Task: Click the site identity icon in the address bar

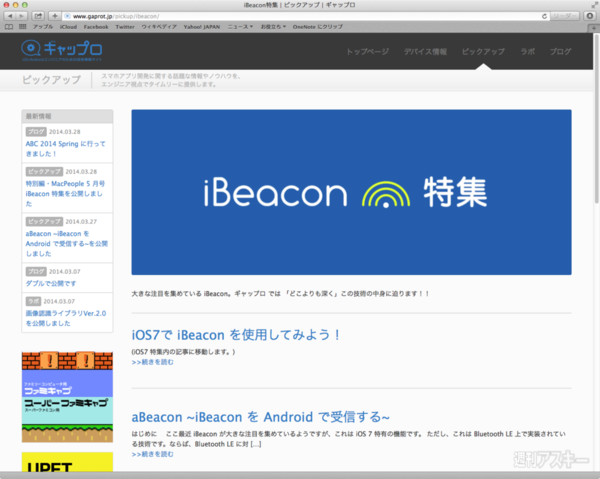Action: point(67,16)
